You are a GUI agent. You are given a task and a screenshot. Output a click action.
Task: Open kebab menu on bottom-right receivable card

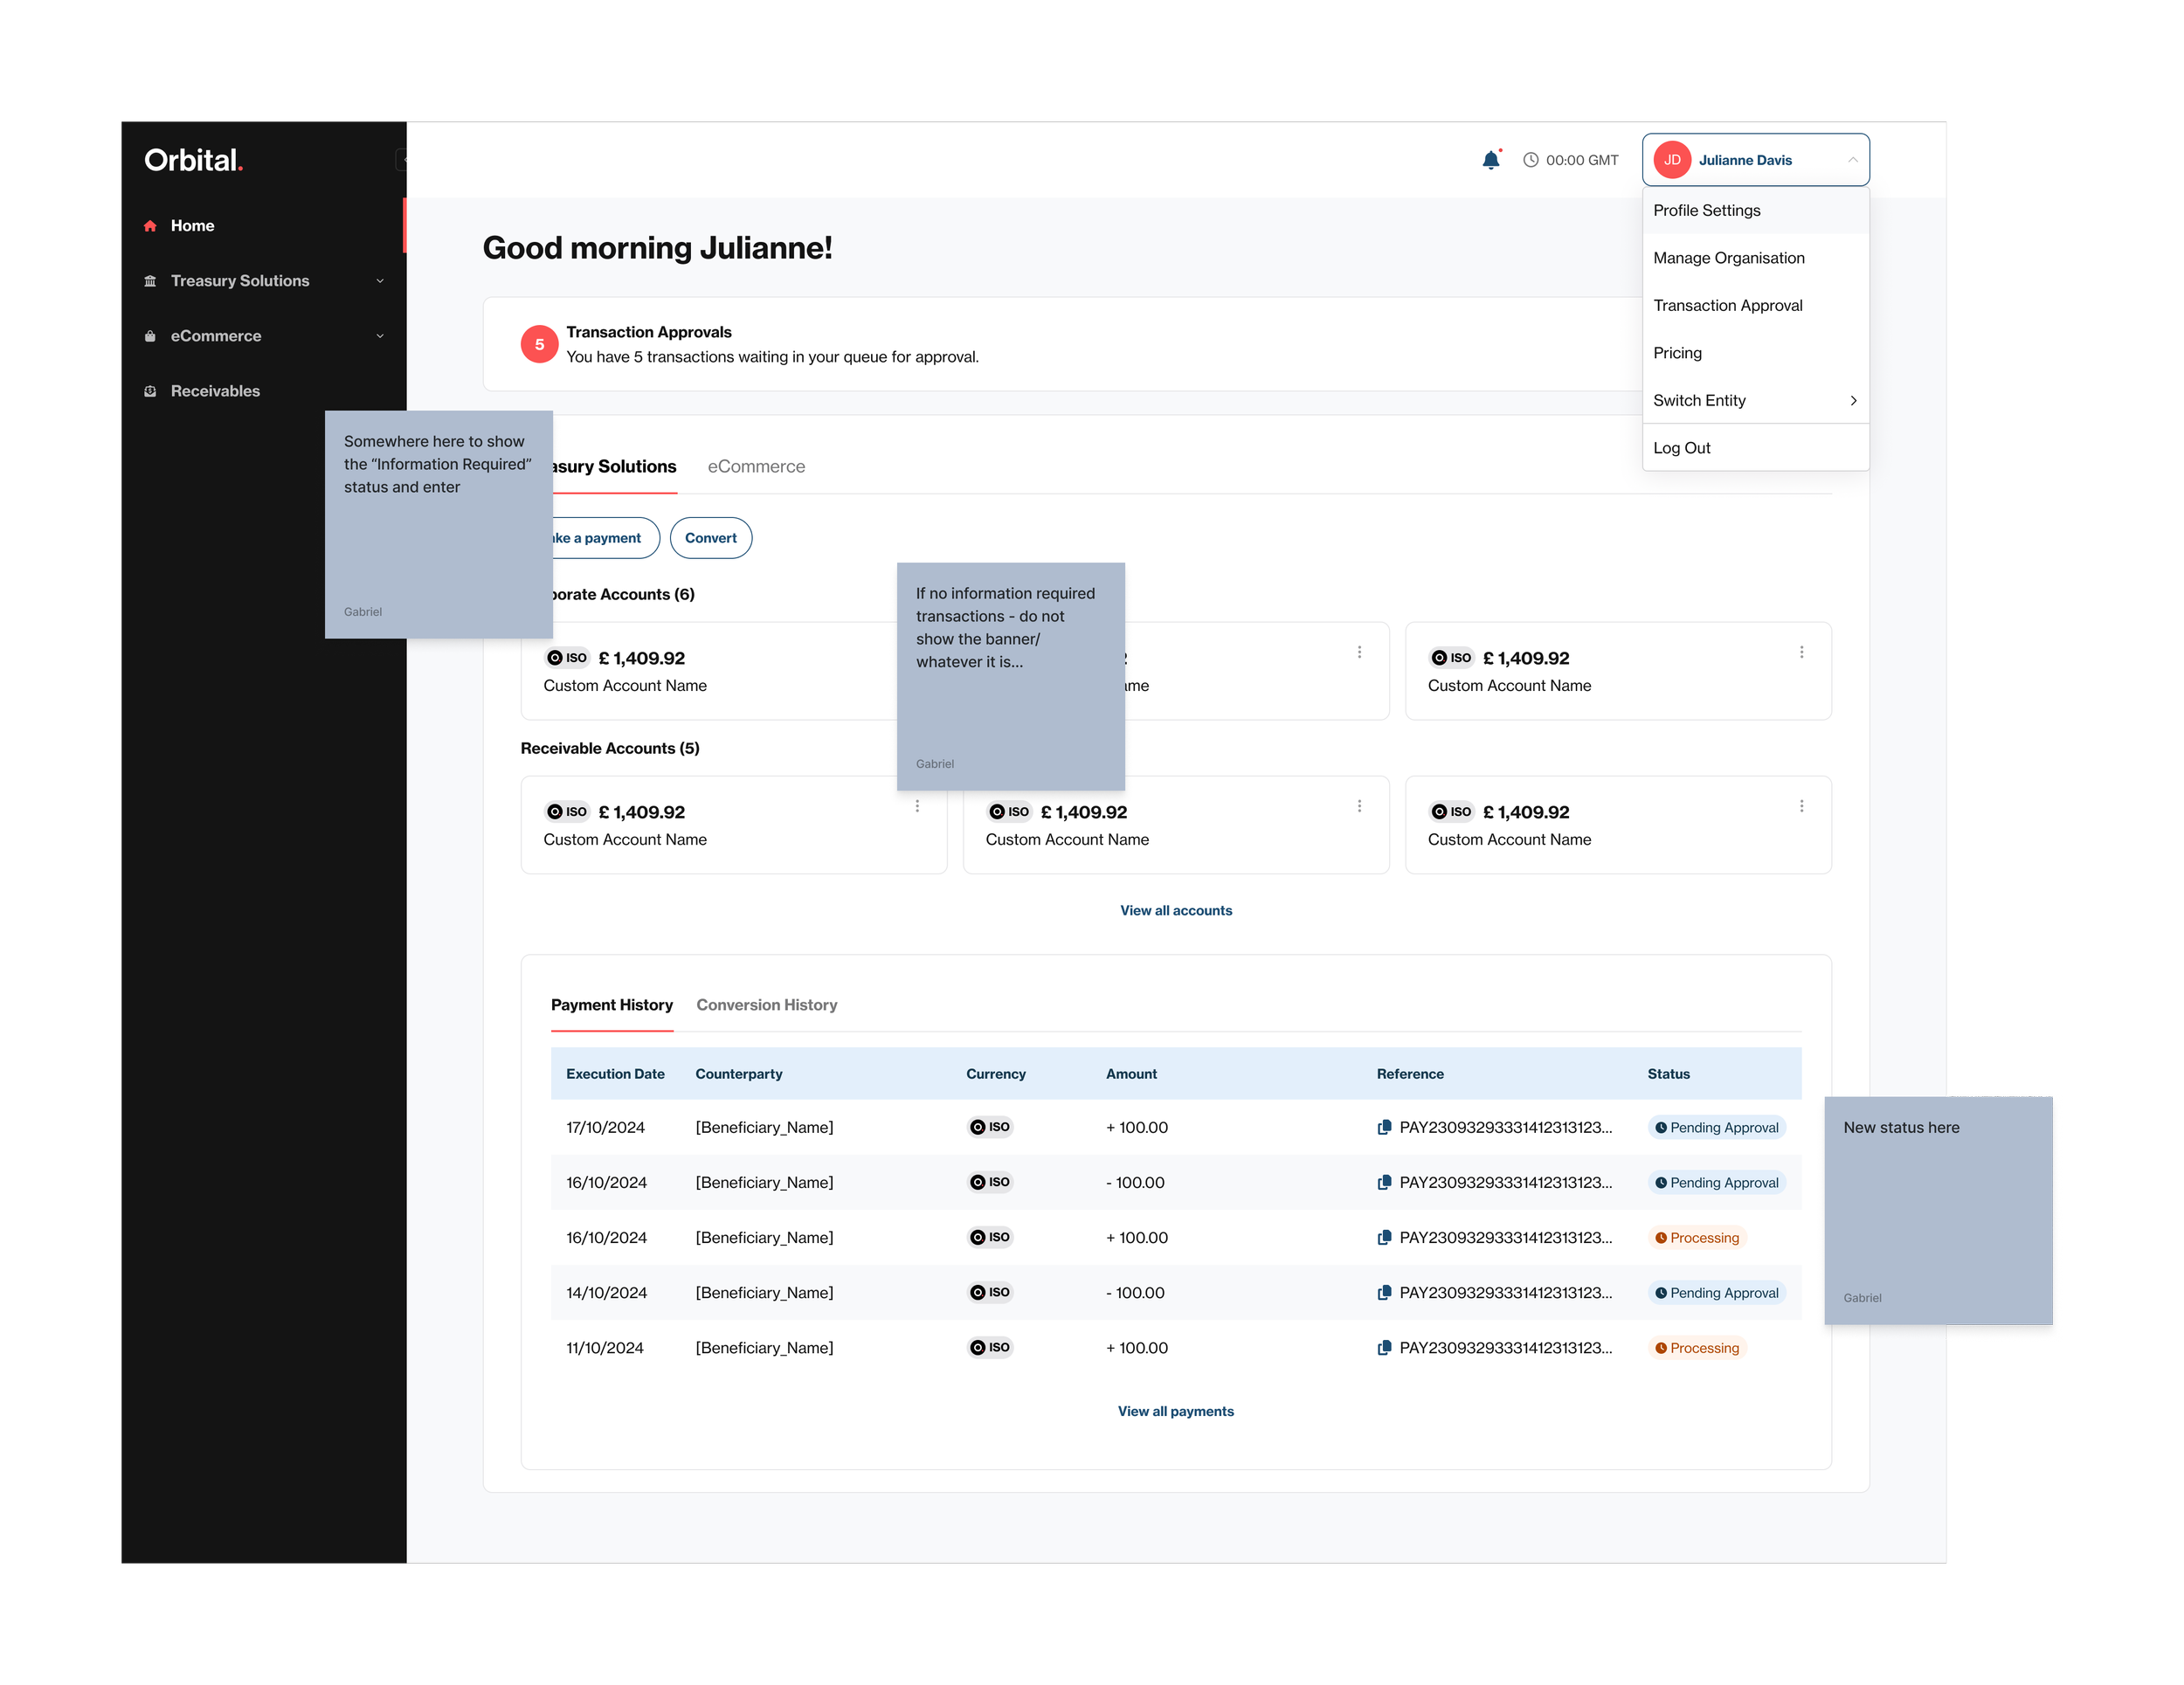point(1801,806)
